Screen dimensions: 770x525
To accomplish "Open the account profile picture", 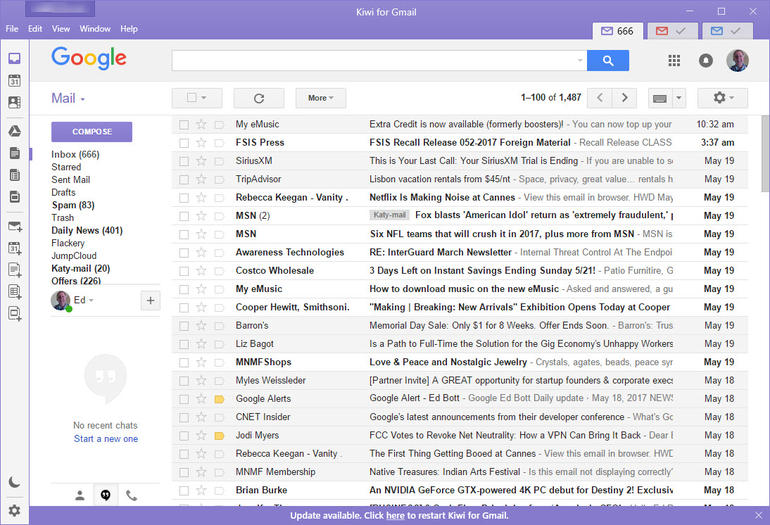I will click(x=738, y=60).
